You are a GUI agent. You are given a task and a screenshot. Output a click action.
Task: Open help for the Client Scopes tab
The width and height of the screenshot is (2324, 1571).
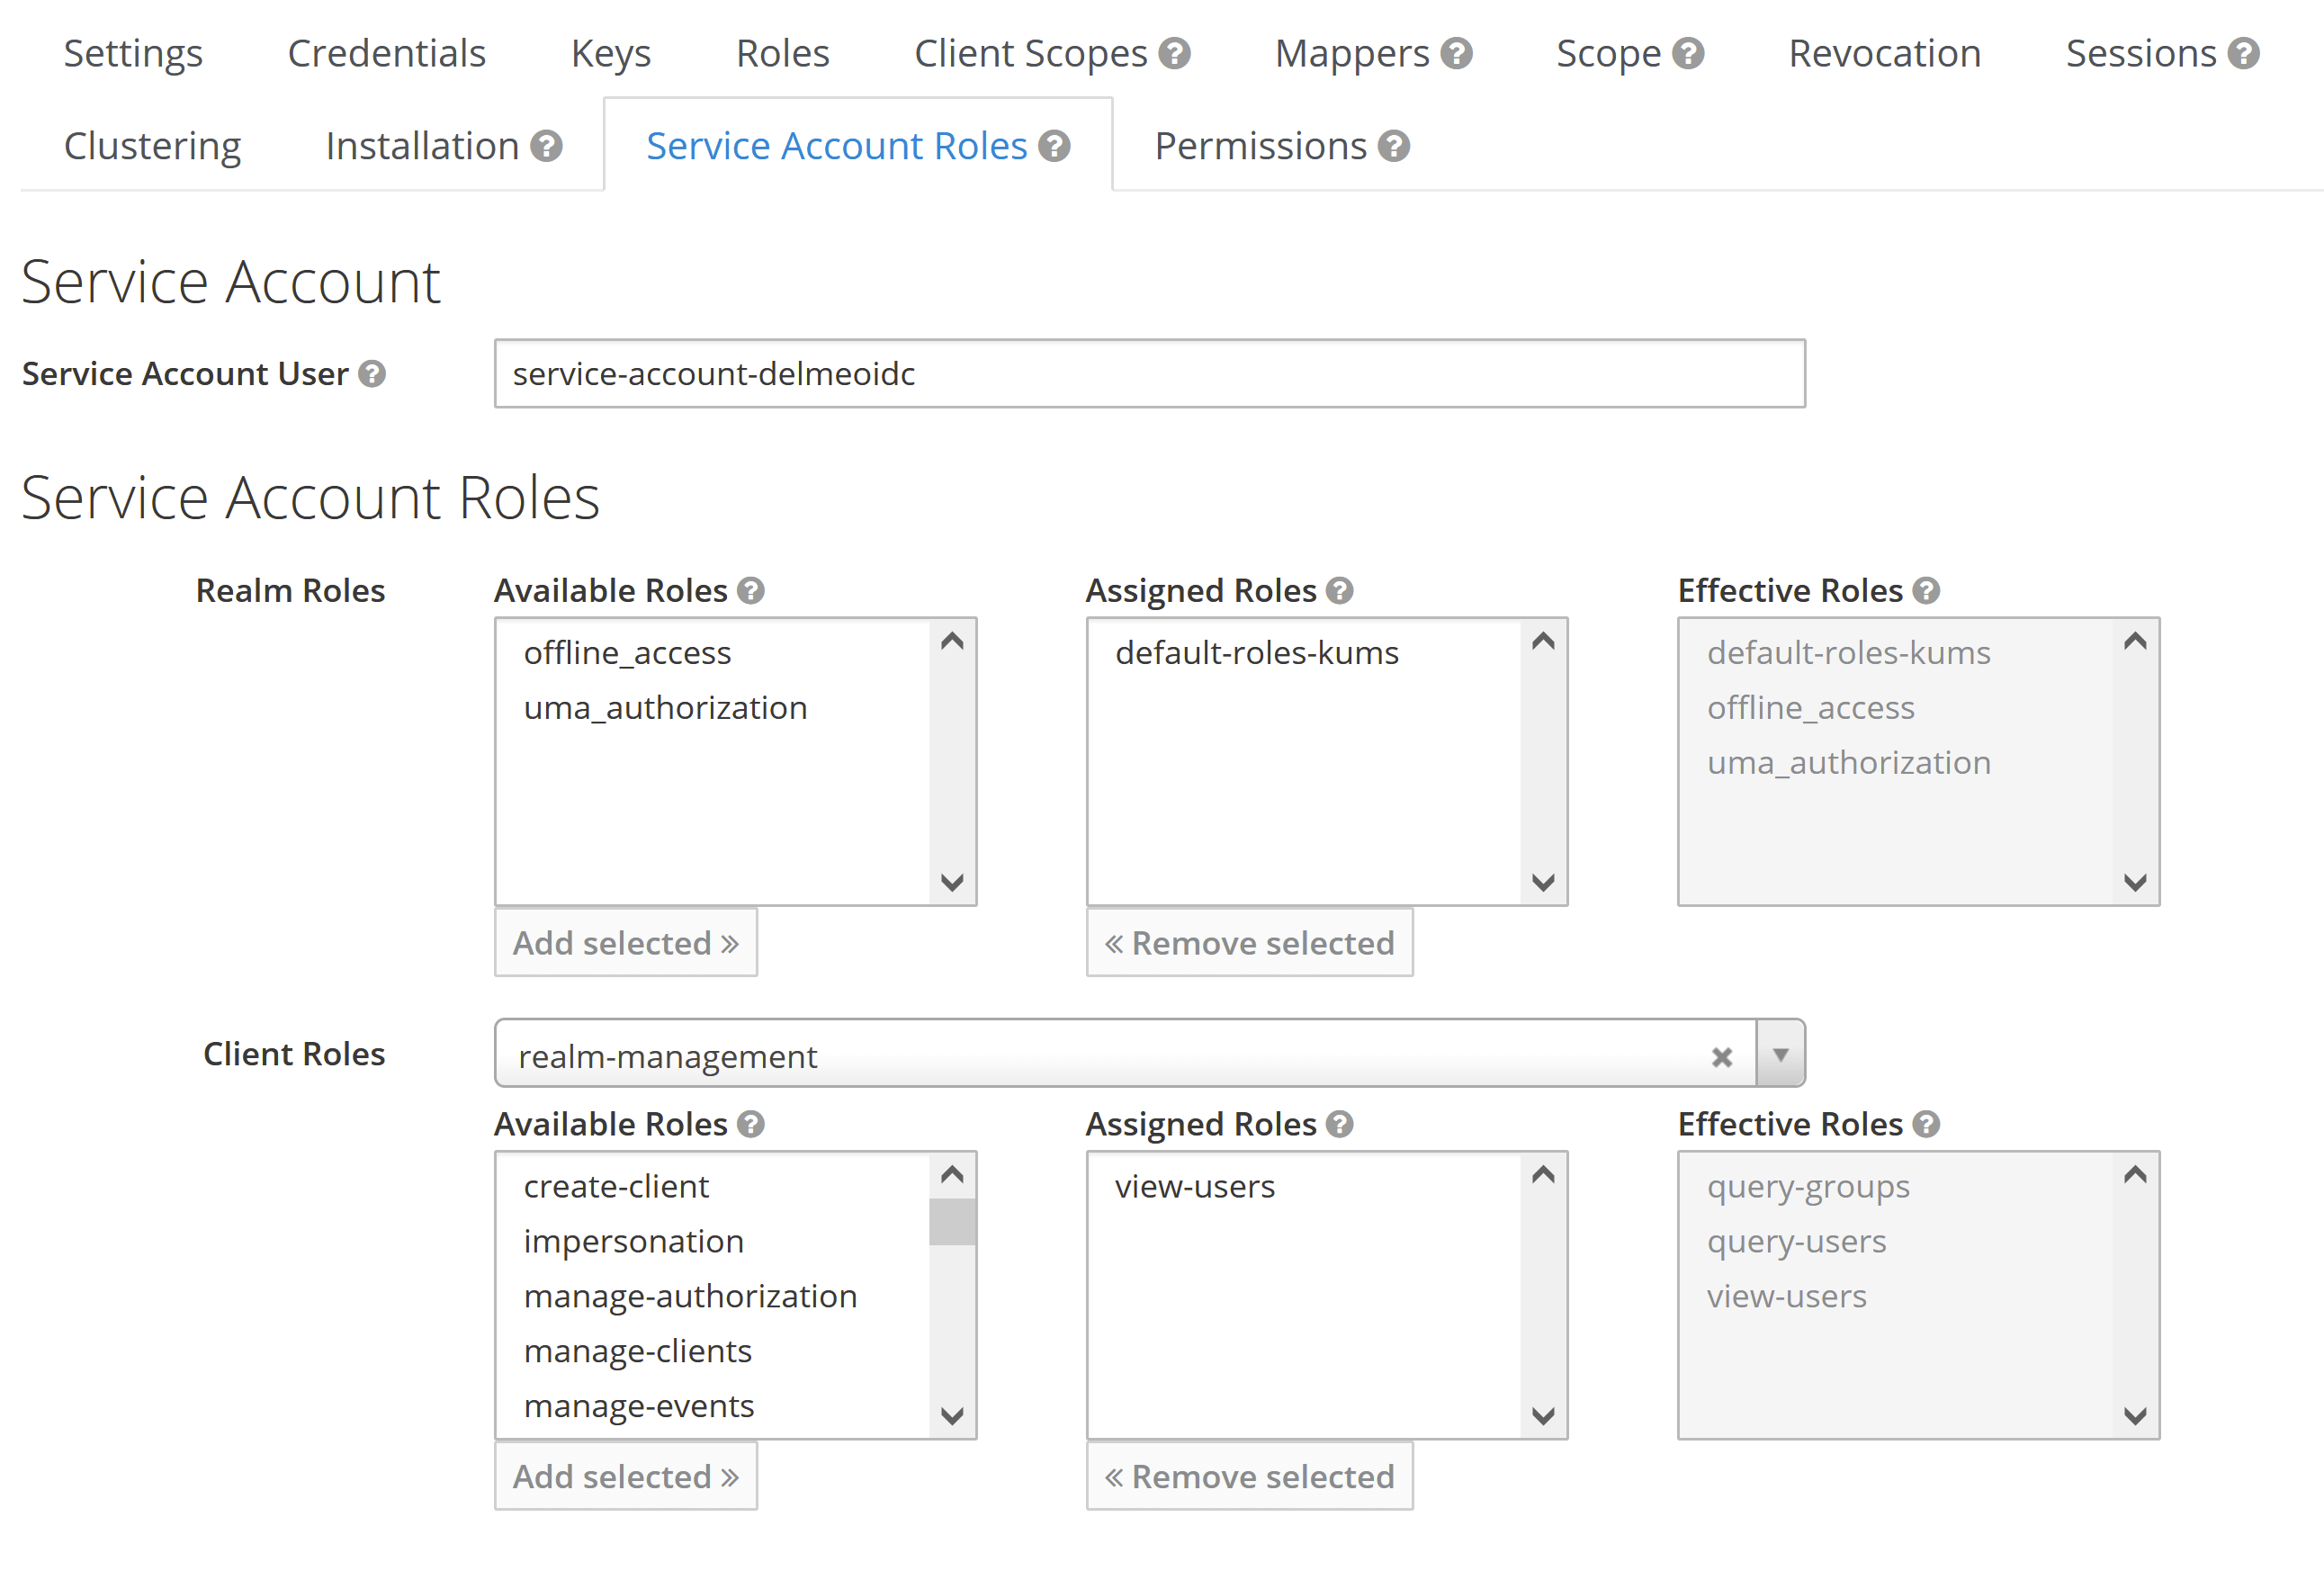(1174, 53)
